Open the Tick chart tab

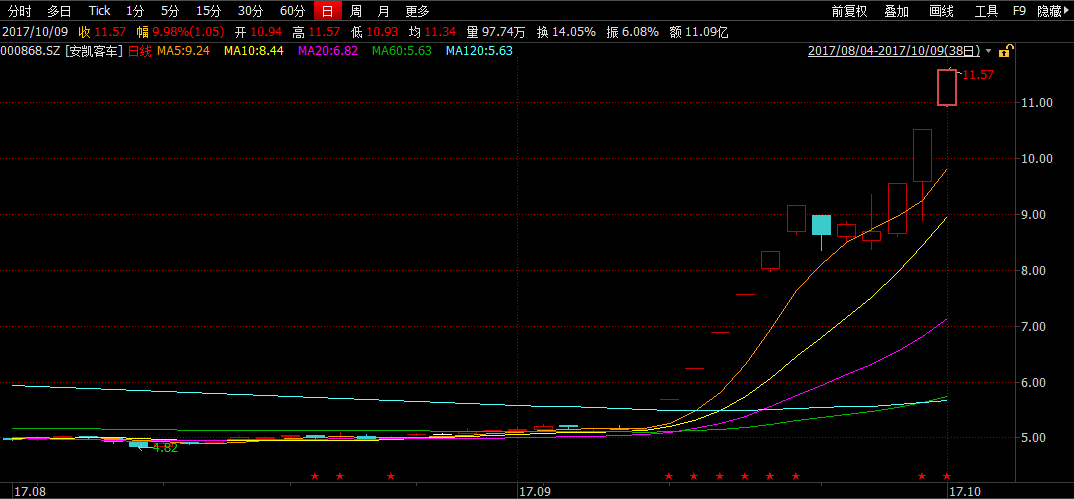(99, 11)
